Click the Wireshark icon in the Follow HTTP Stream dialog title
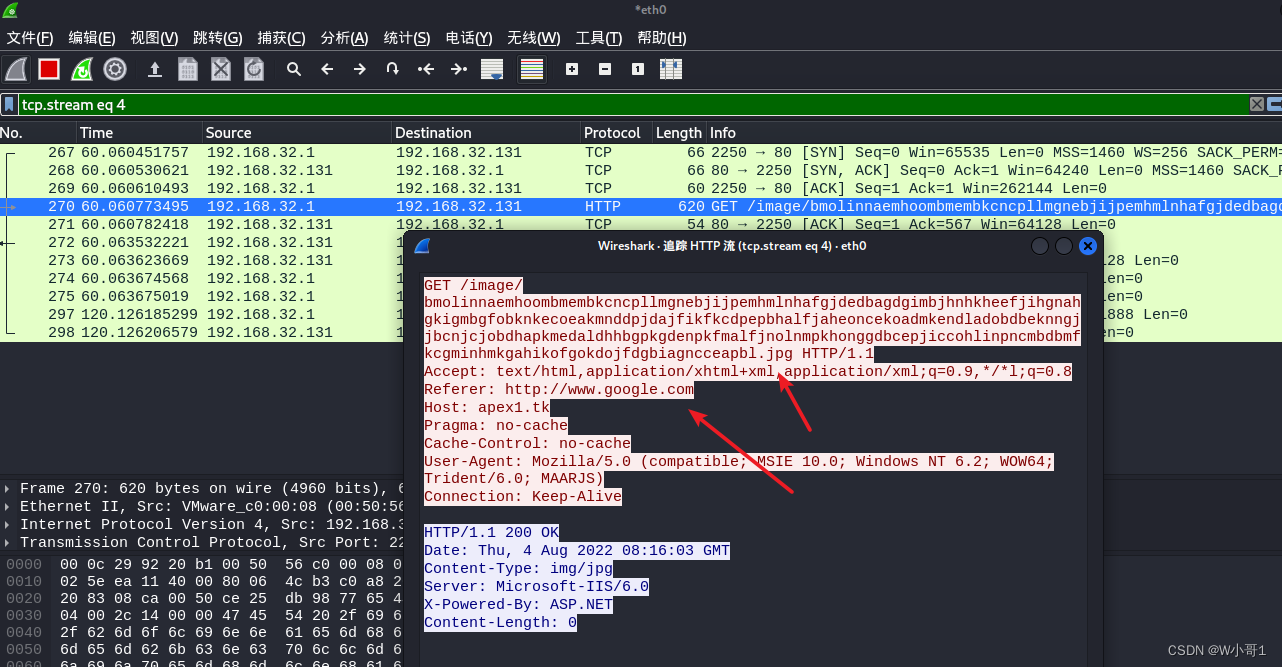The height and width of the screenshot is (667, 1282). click(422, 246)
